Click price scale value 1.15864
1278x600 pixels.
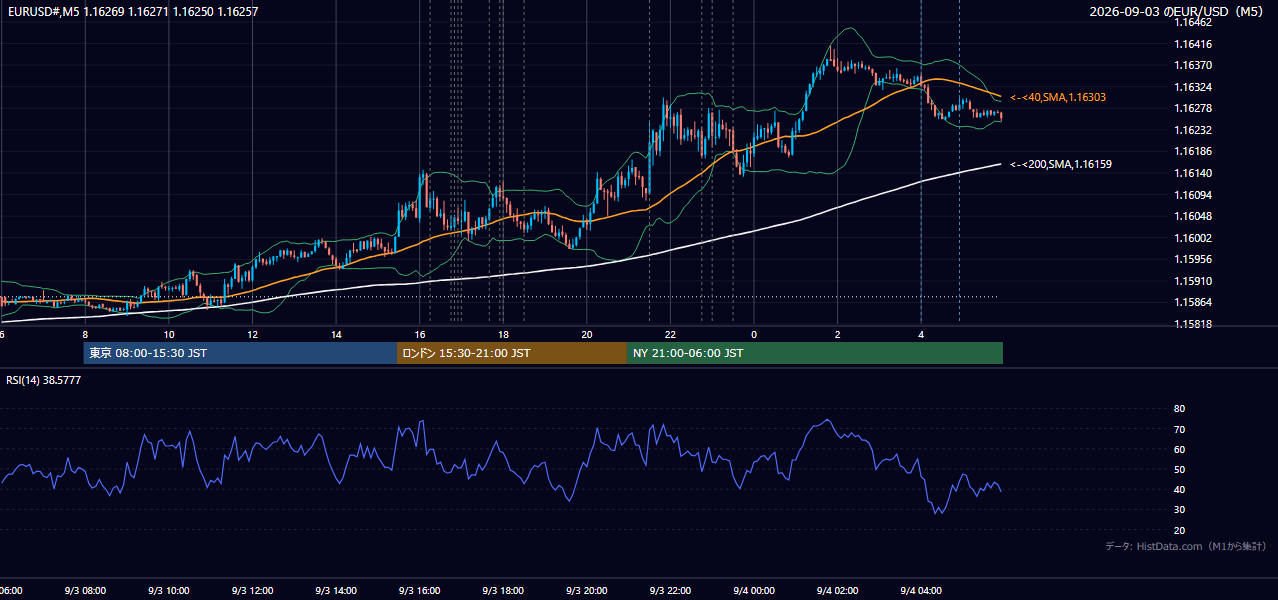click(x=1194, y=302)
